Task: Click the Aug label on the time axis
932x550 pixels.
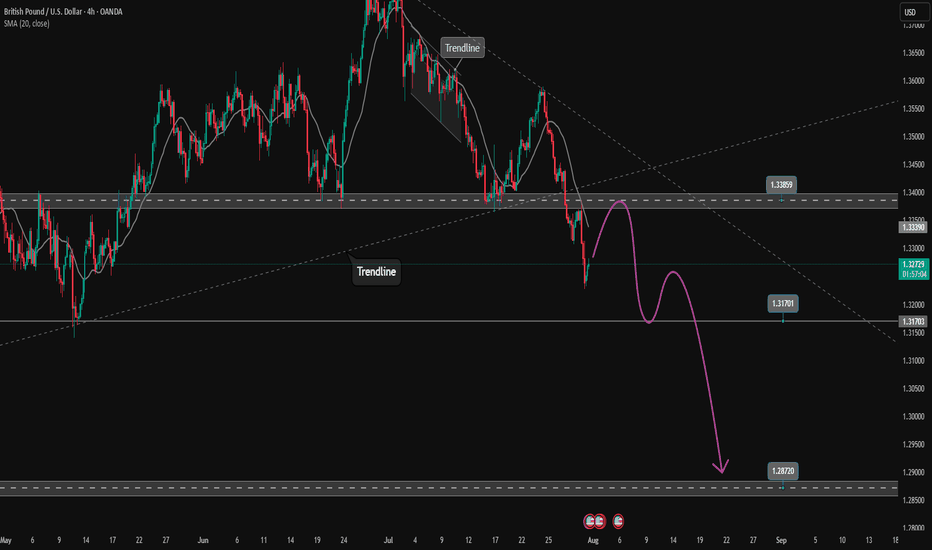Action: 593,540
